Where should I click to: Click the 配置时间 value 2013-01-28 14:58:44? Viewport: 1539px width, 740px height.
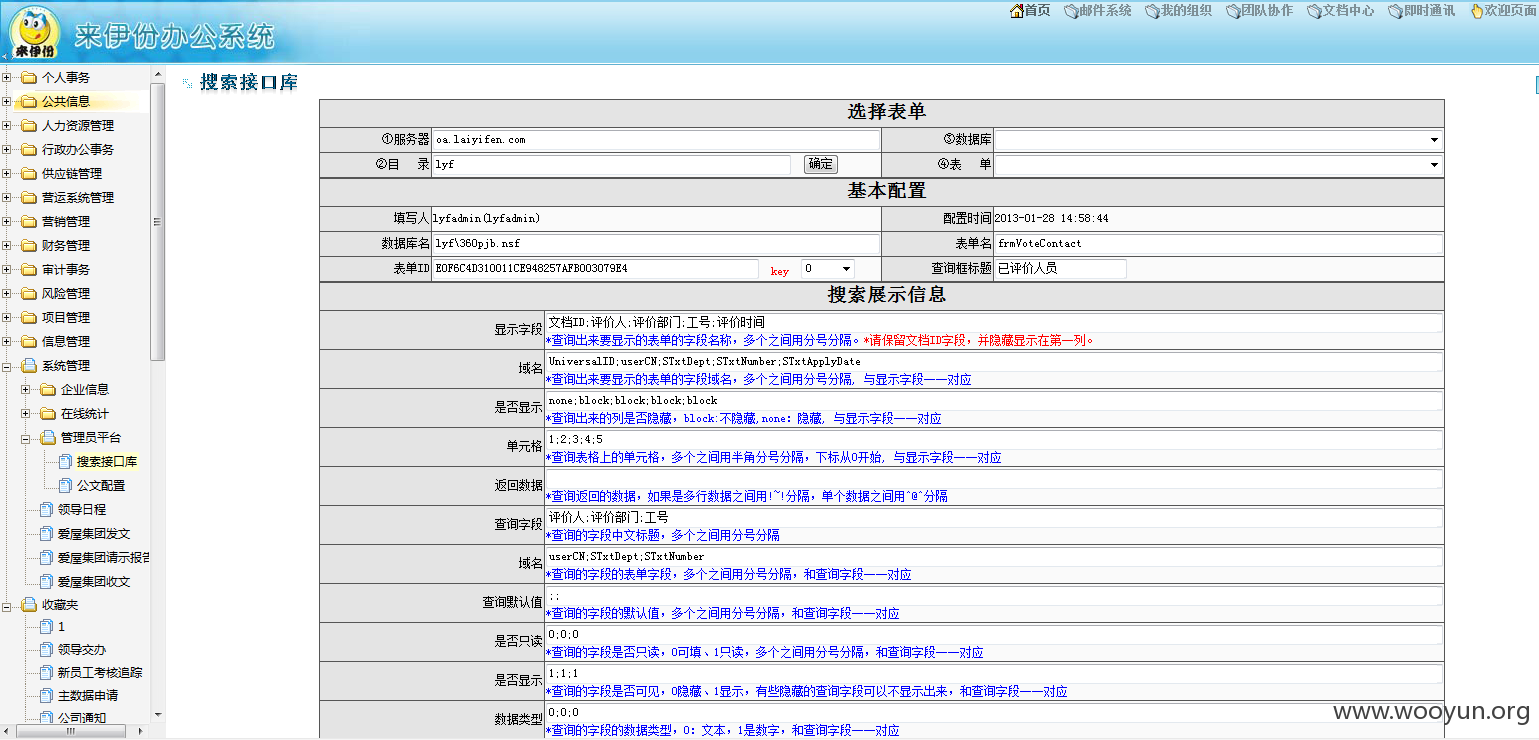1051,218
